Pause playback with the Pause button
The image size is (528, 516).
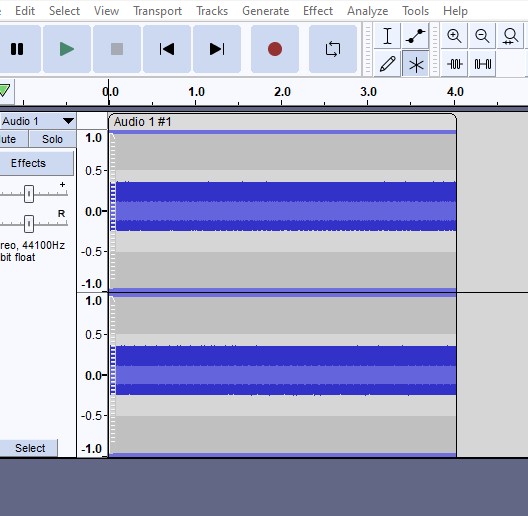[17, 49]
